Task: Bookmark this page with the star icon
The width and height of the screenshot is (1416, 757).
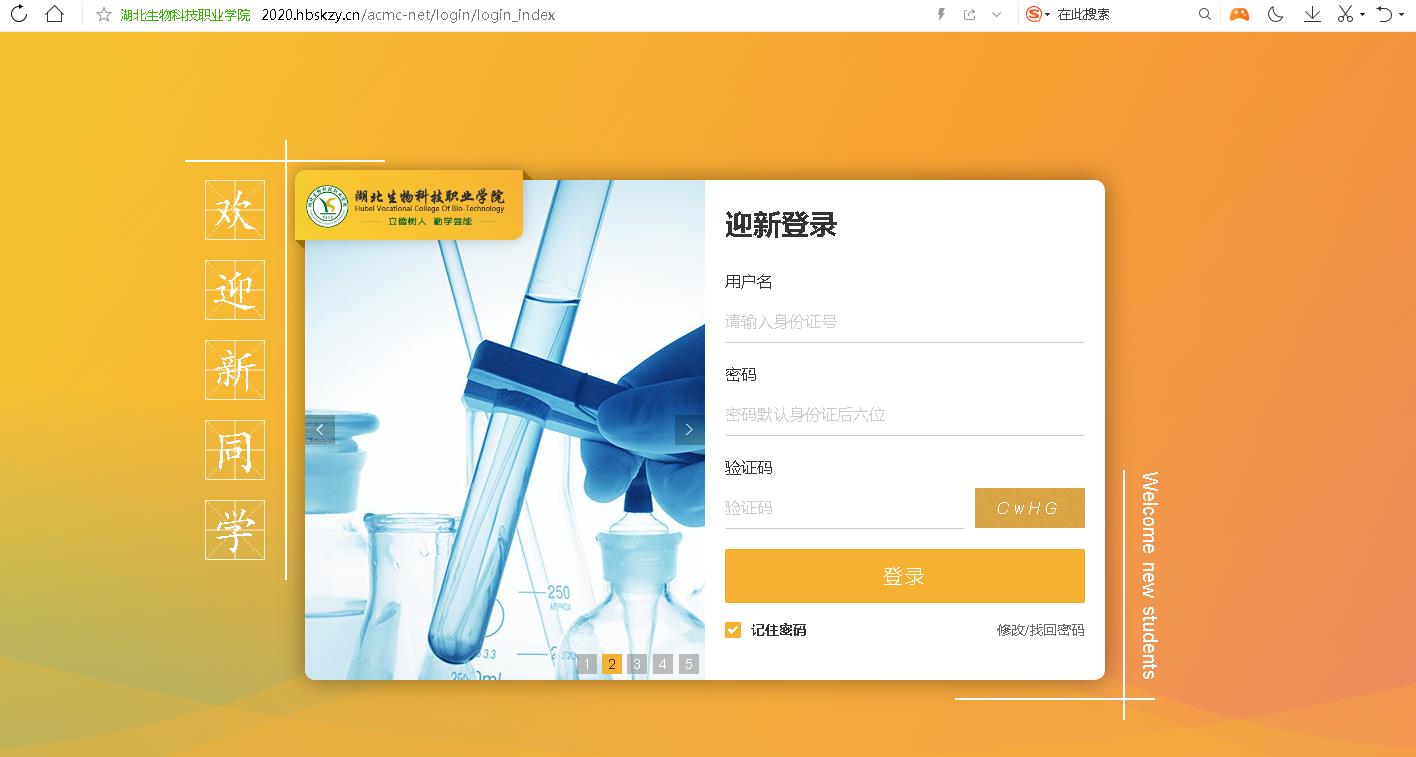Action: point(103,15)
